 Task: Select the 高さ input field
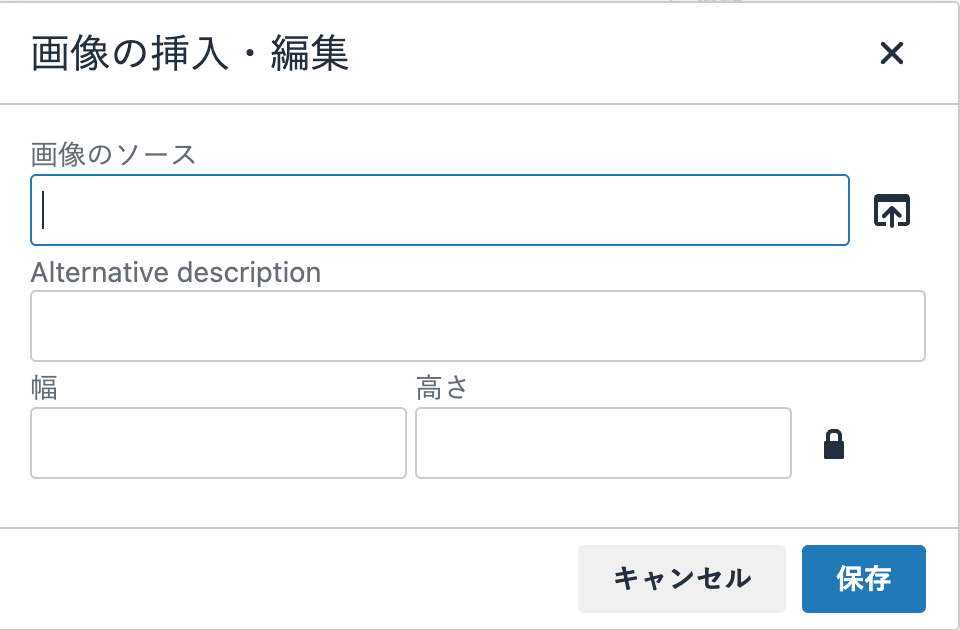pyautogui.click(x=603, y=443)
